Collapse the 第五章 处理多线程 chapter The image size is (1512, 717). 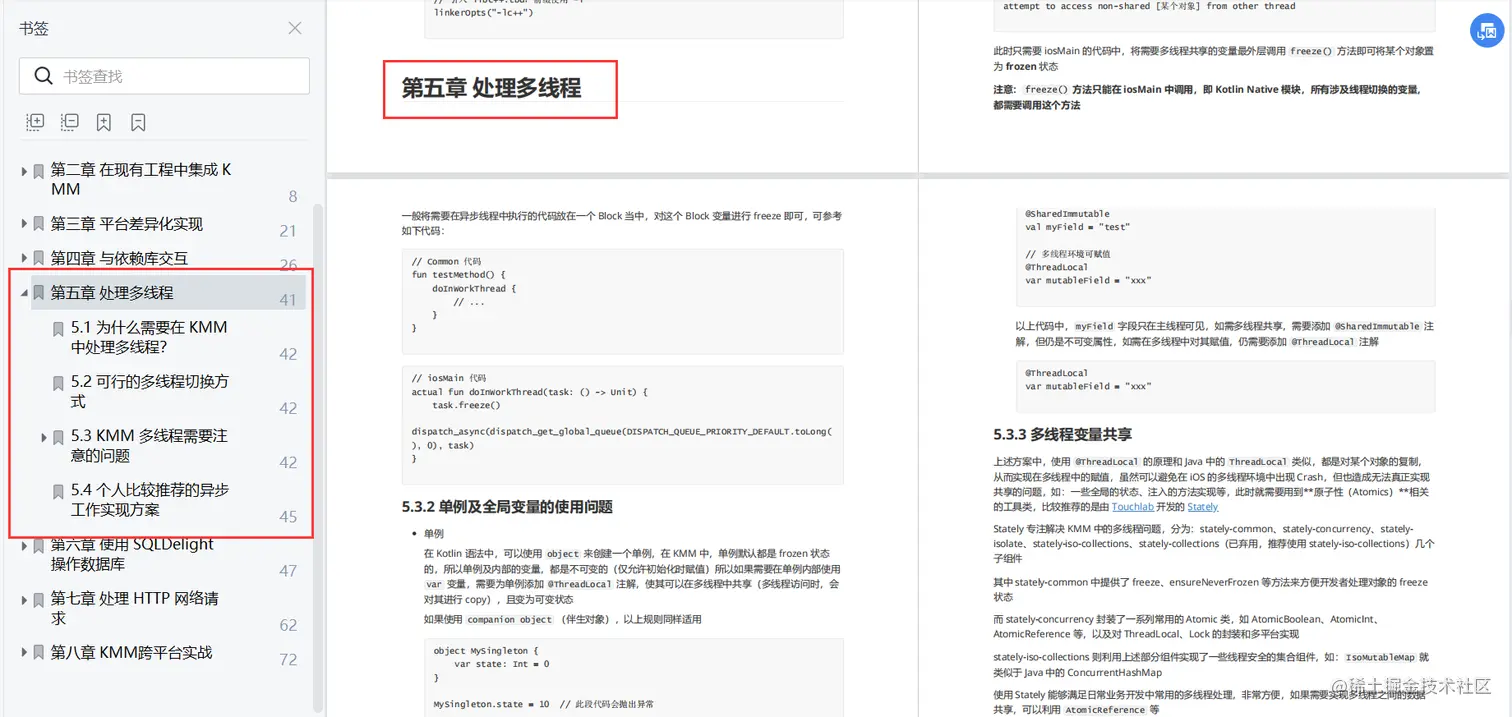point(22,292)
